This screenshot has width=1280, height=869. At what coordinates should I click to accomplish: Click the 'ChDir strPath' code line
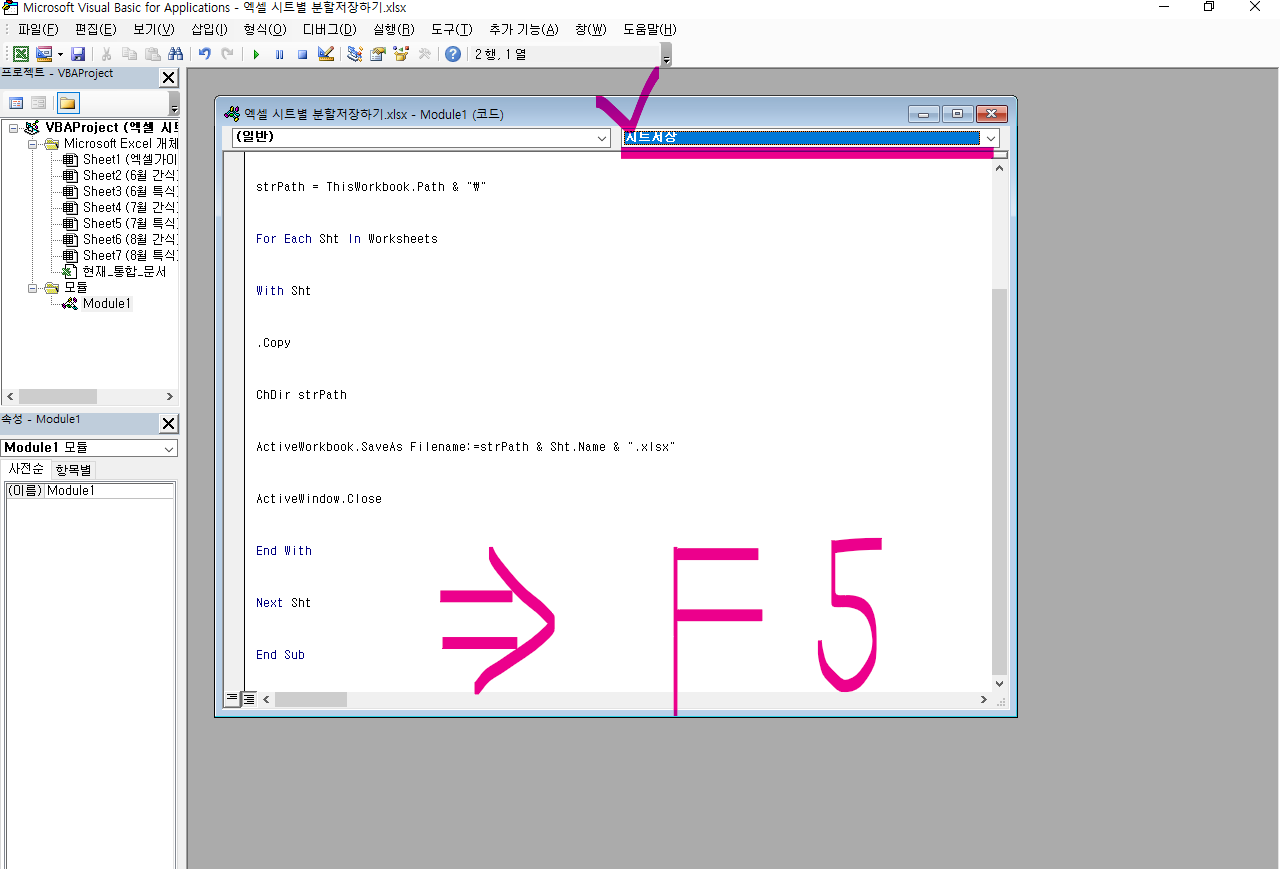pyautogui.click(x=301, y=395)
